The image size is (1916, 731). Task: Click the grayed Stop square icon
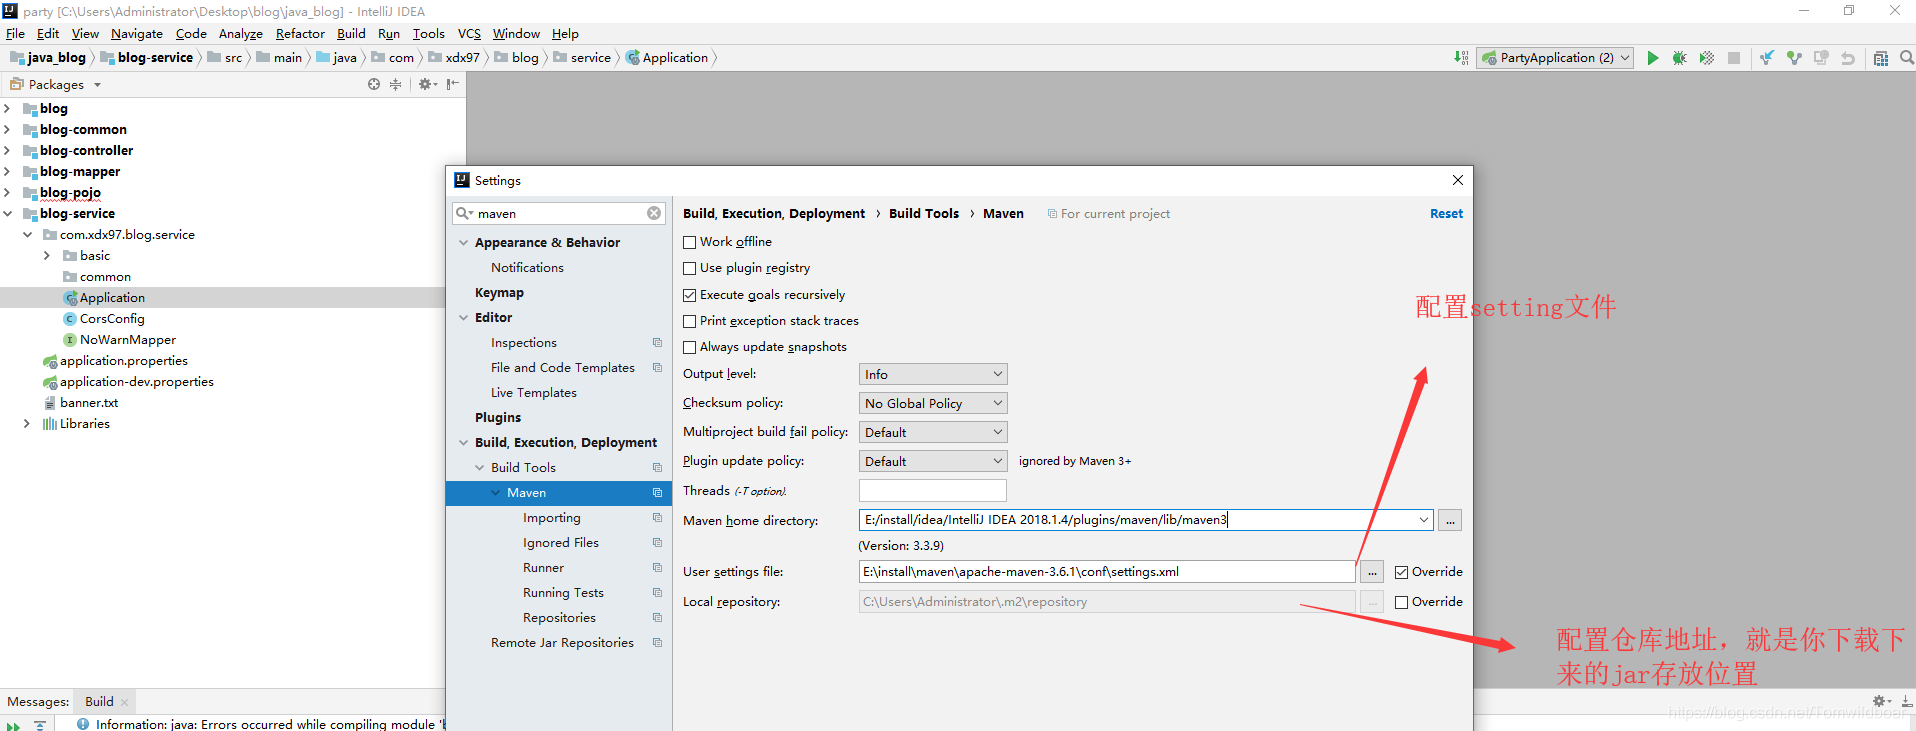pyautogui.click(x=1734, y=58)
